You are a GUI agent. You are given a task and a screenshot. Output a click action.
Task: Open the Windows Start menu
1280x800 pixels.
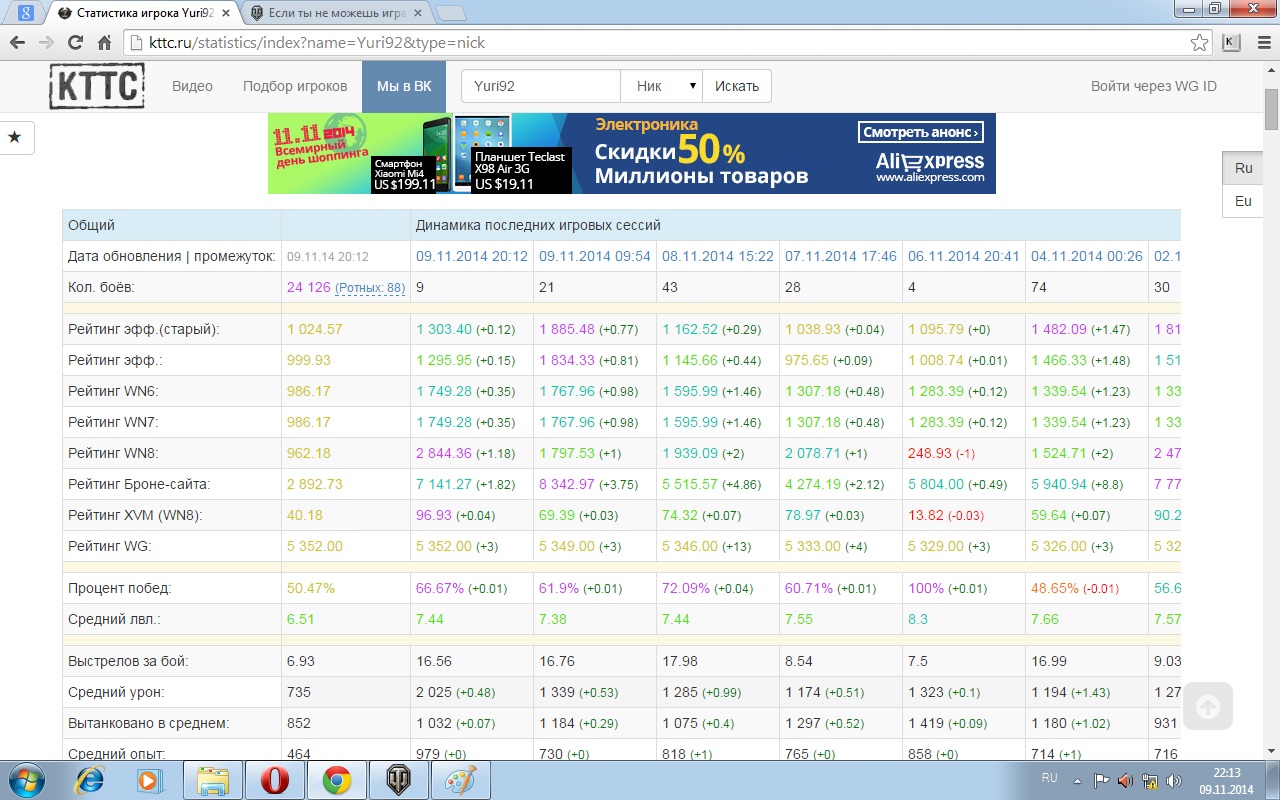click(25, 780)
